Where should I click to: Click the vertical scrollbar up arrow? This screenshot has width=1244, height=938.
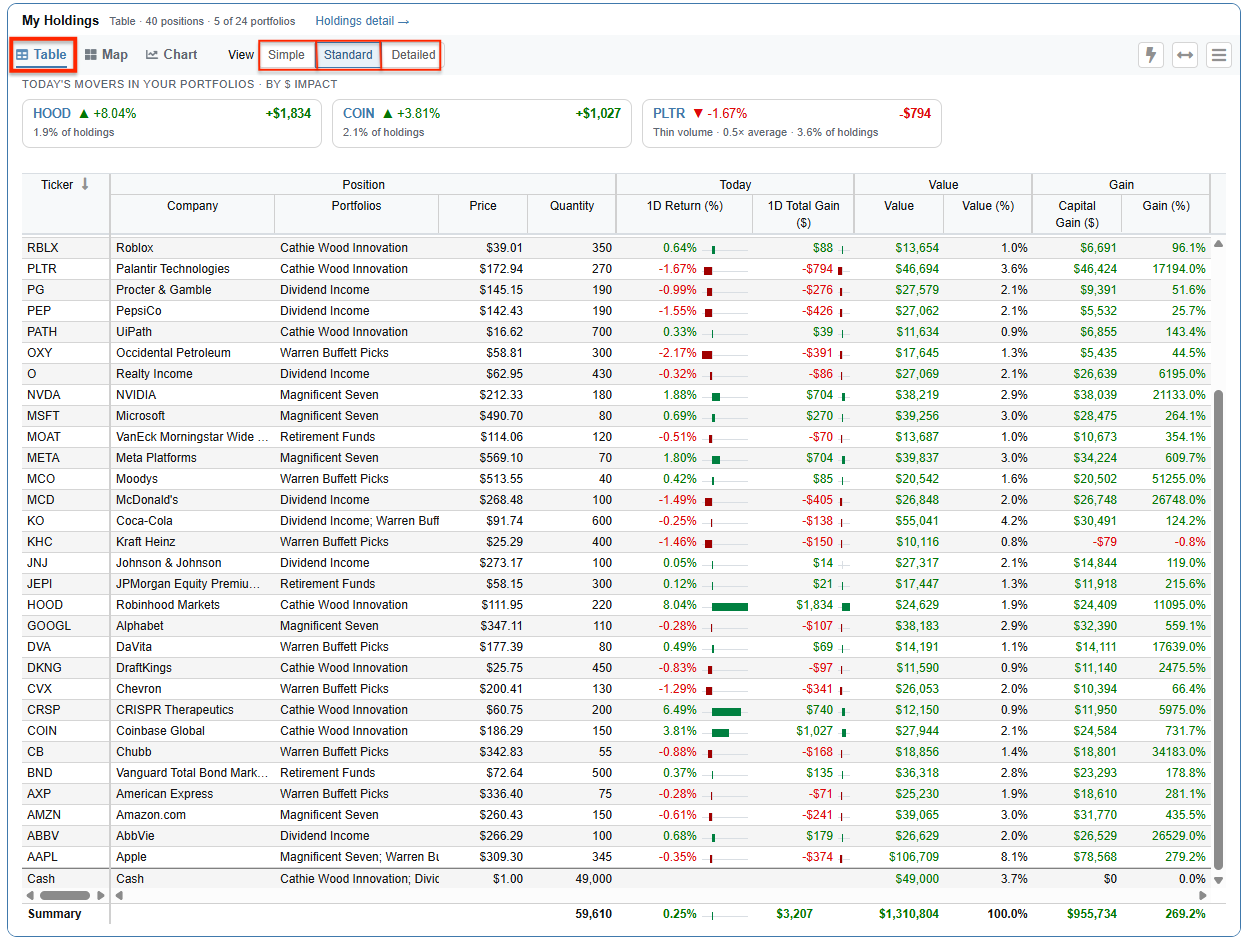pos(1218,244)
